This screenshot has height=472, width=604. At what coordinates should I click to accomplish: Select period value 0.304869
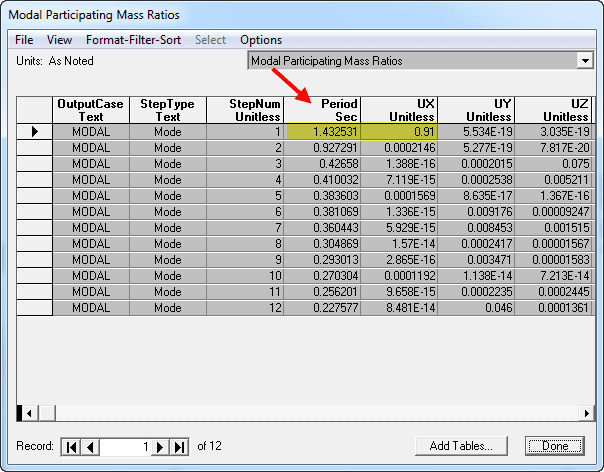(x=322, y=244)
